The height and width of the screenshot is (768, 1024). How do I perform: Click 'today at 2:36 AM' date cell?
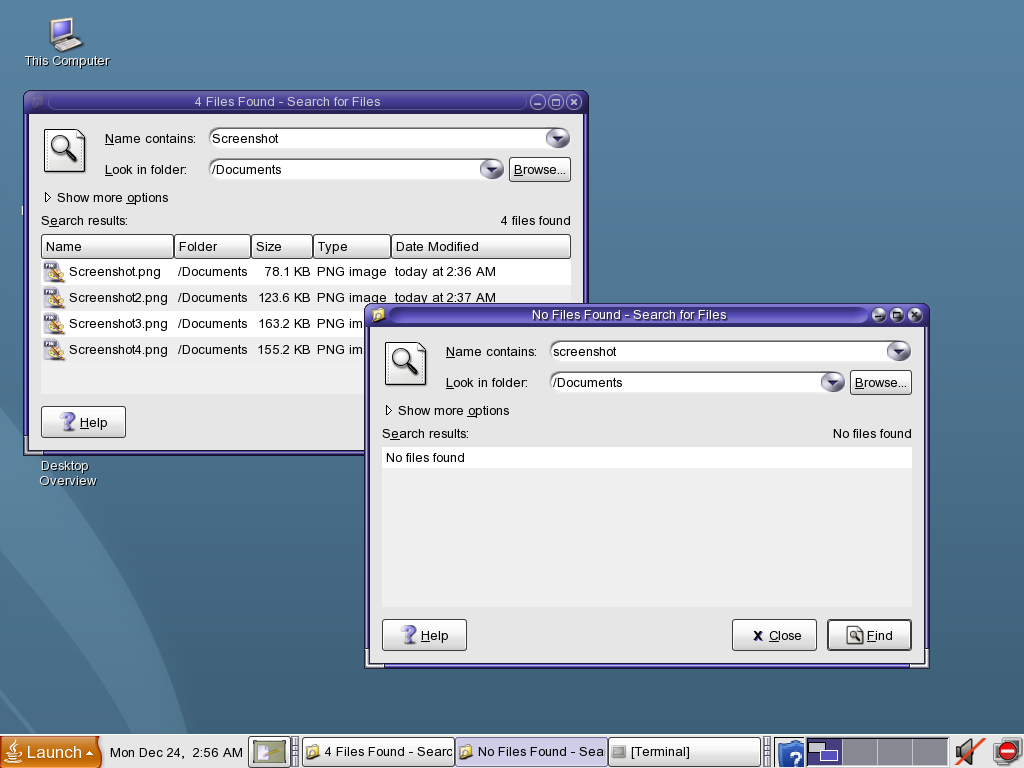point(445,272)
